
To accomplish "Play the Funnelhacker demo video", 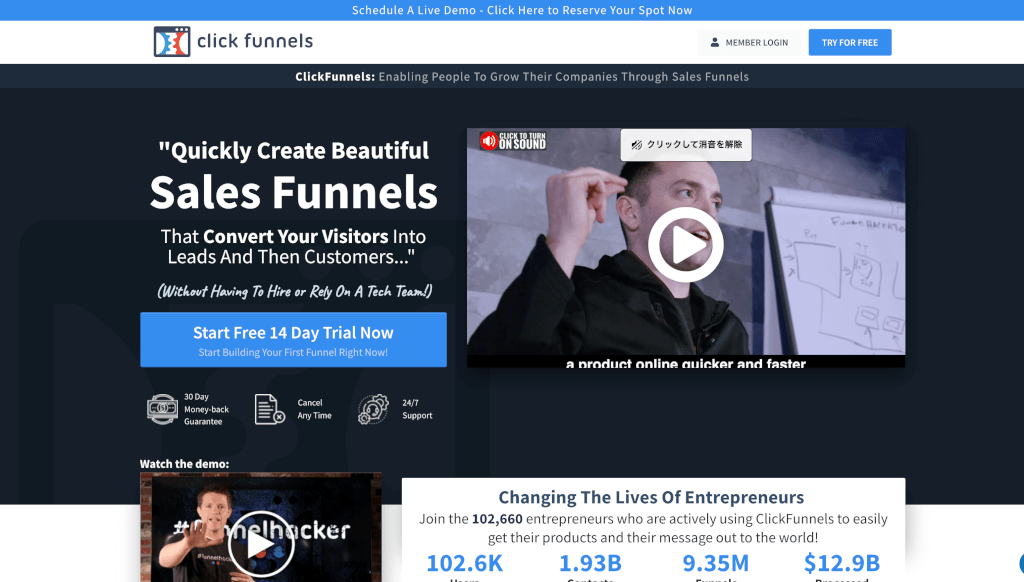I will tap(261, 544).
